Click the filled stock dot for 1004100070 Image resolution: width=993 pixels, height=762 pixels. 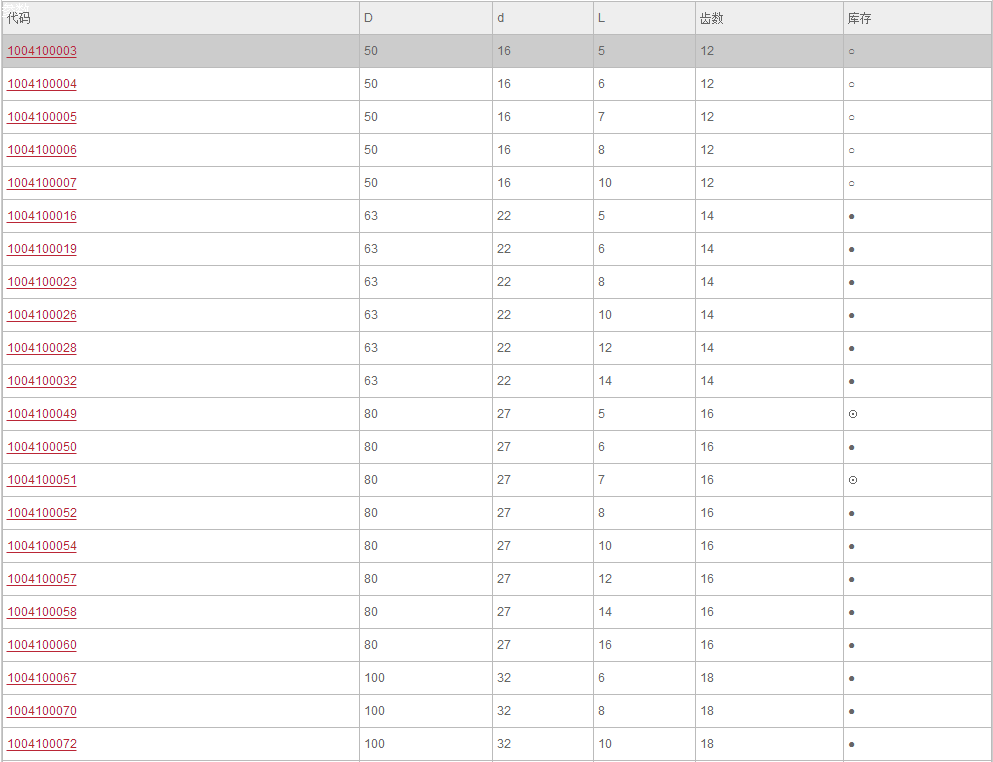click(852, 711)
